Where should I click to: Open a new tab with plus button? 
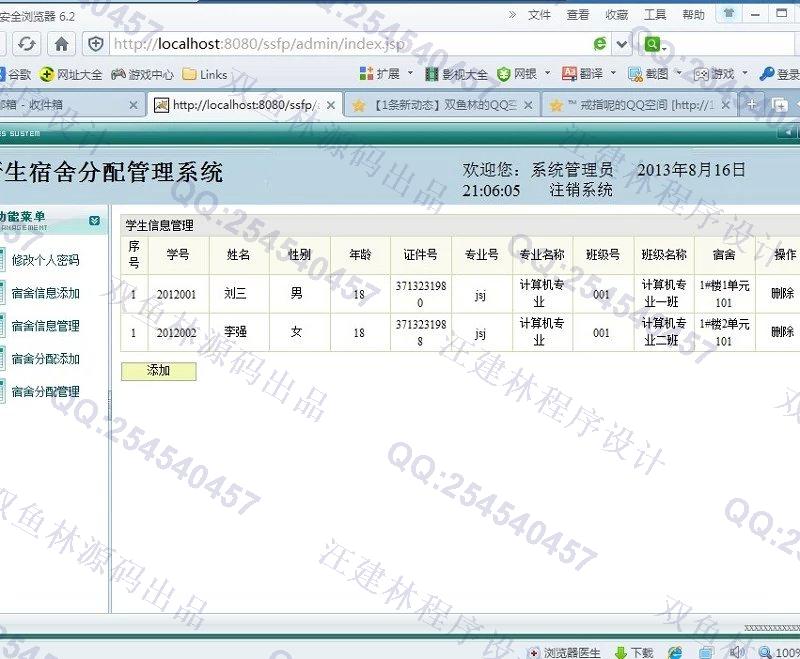click(x=752, y=105)
